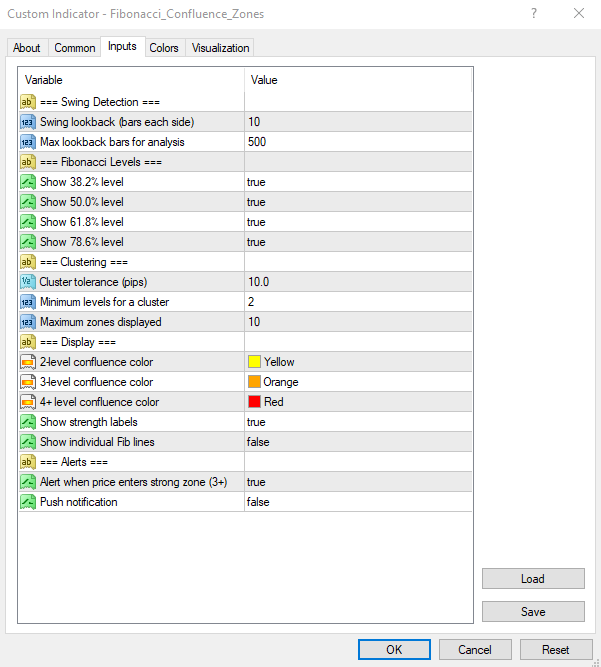Viewport: 601px width, 667px height.
Task: Edit the Swing lookback value 10
Action: [358, 122]
